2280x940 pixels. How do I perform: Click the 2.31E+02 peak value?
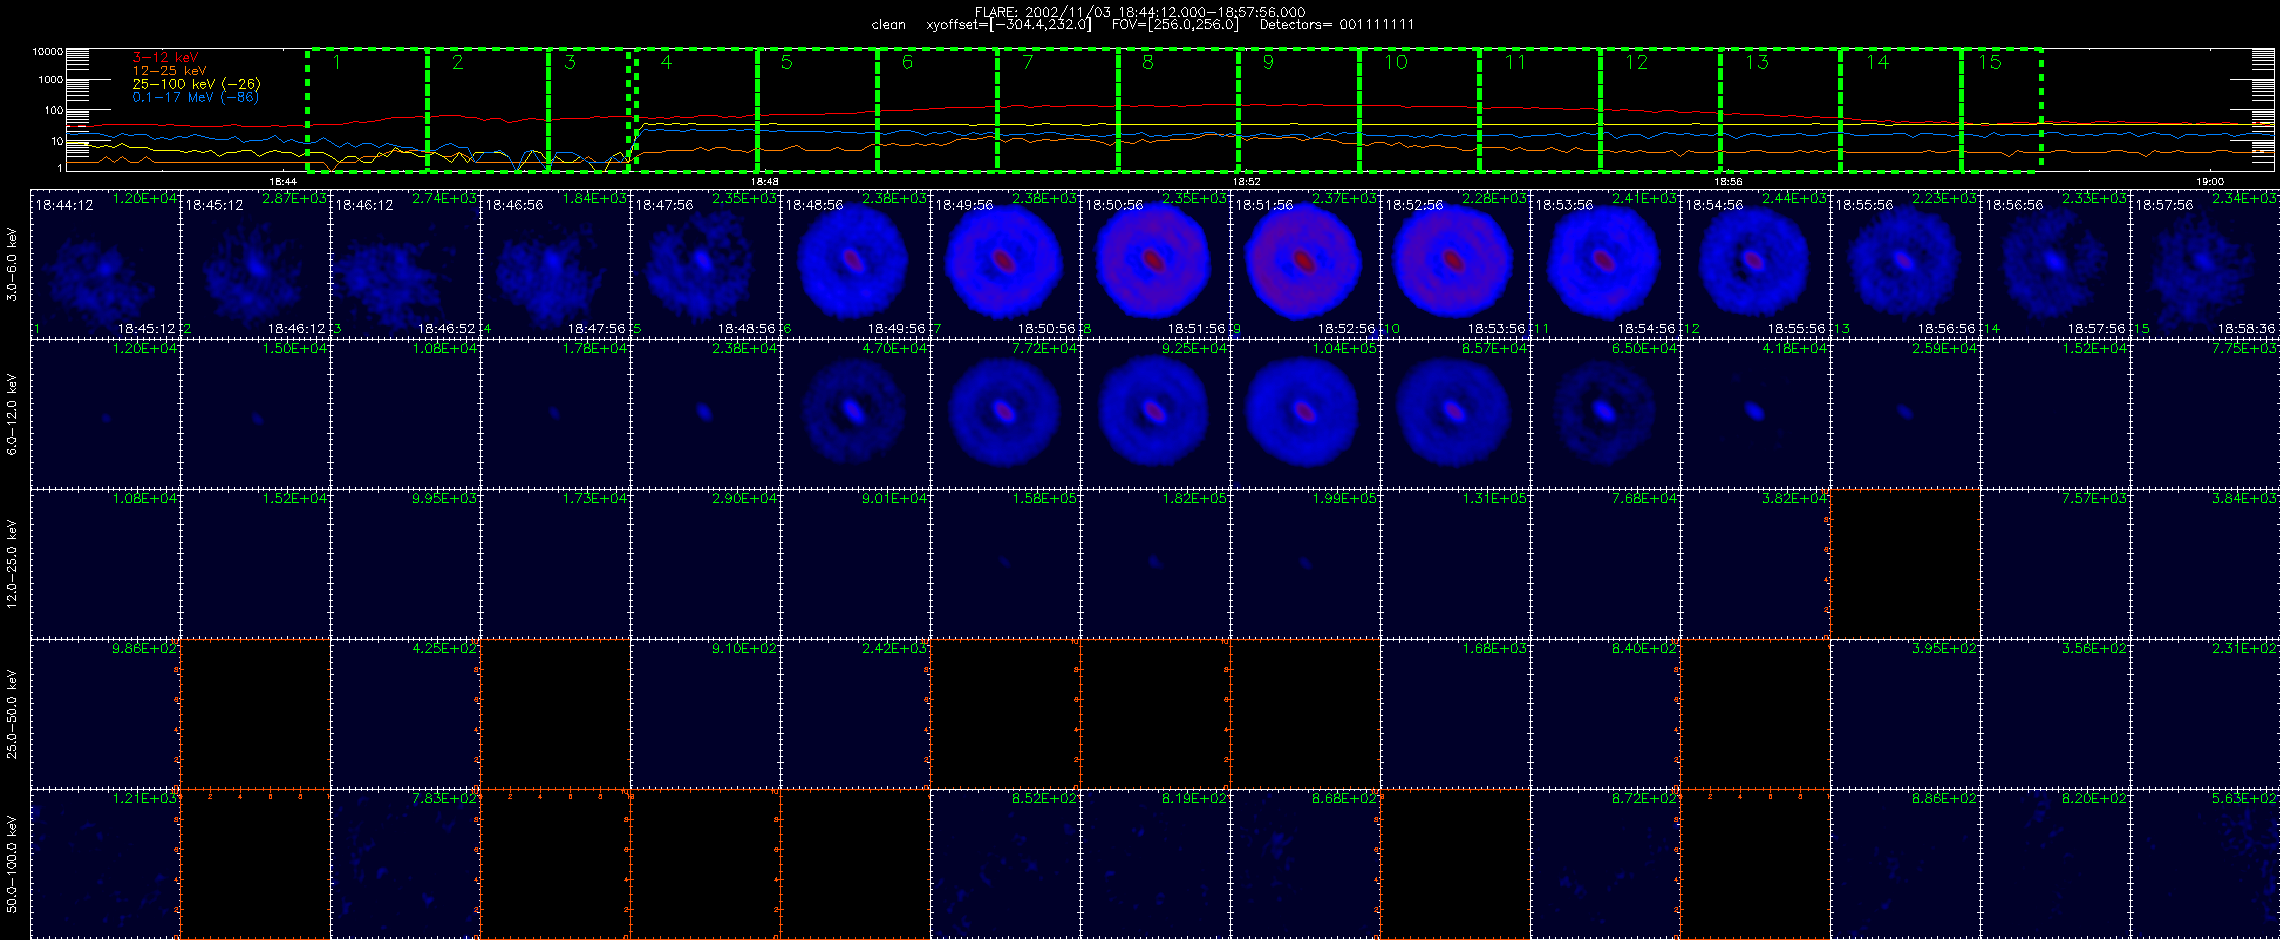pos(2244,648)
